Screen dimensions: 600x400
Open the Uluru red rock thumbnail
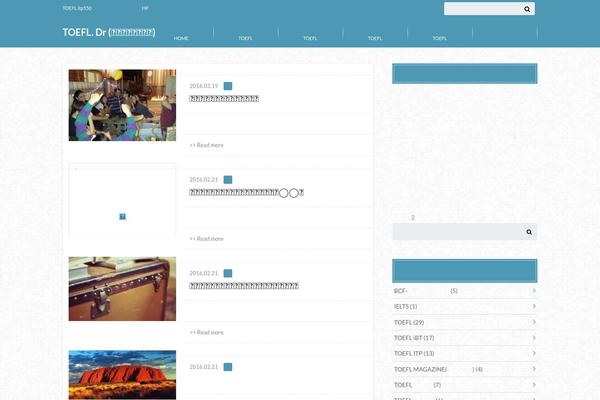[x=122, y=375]
